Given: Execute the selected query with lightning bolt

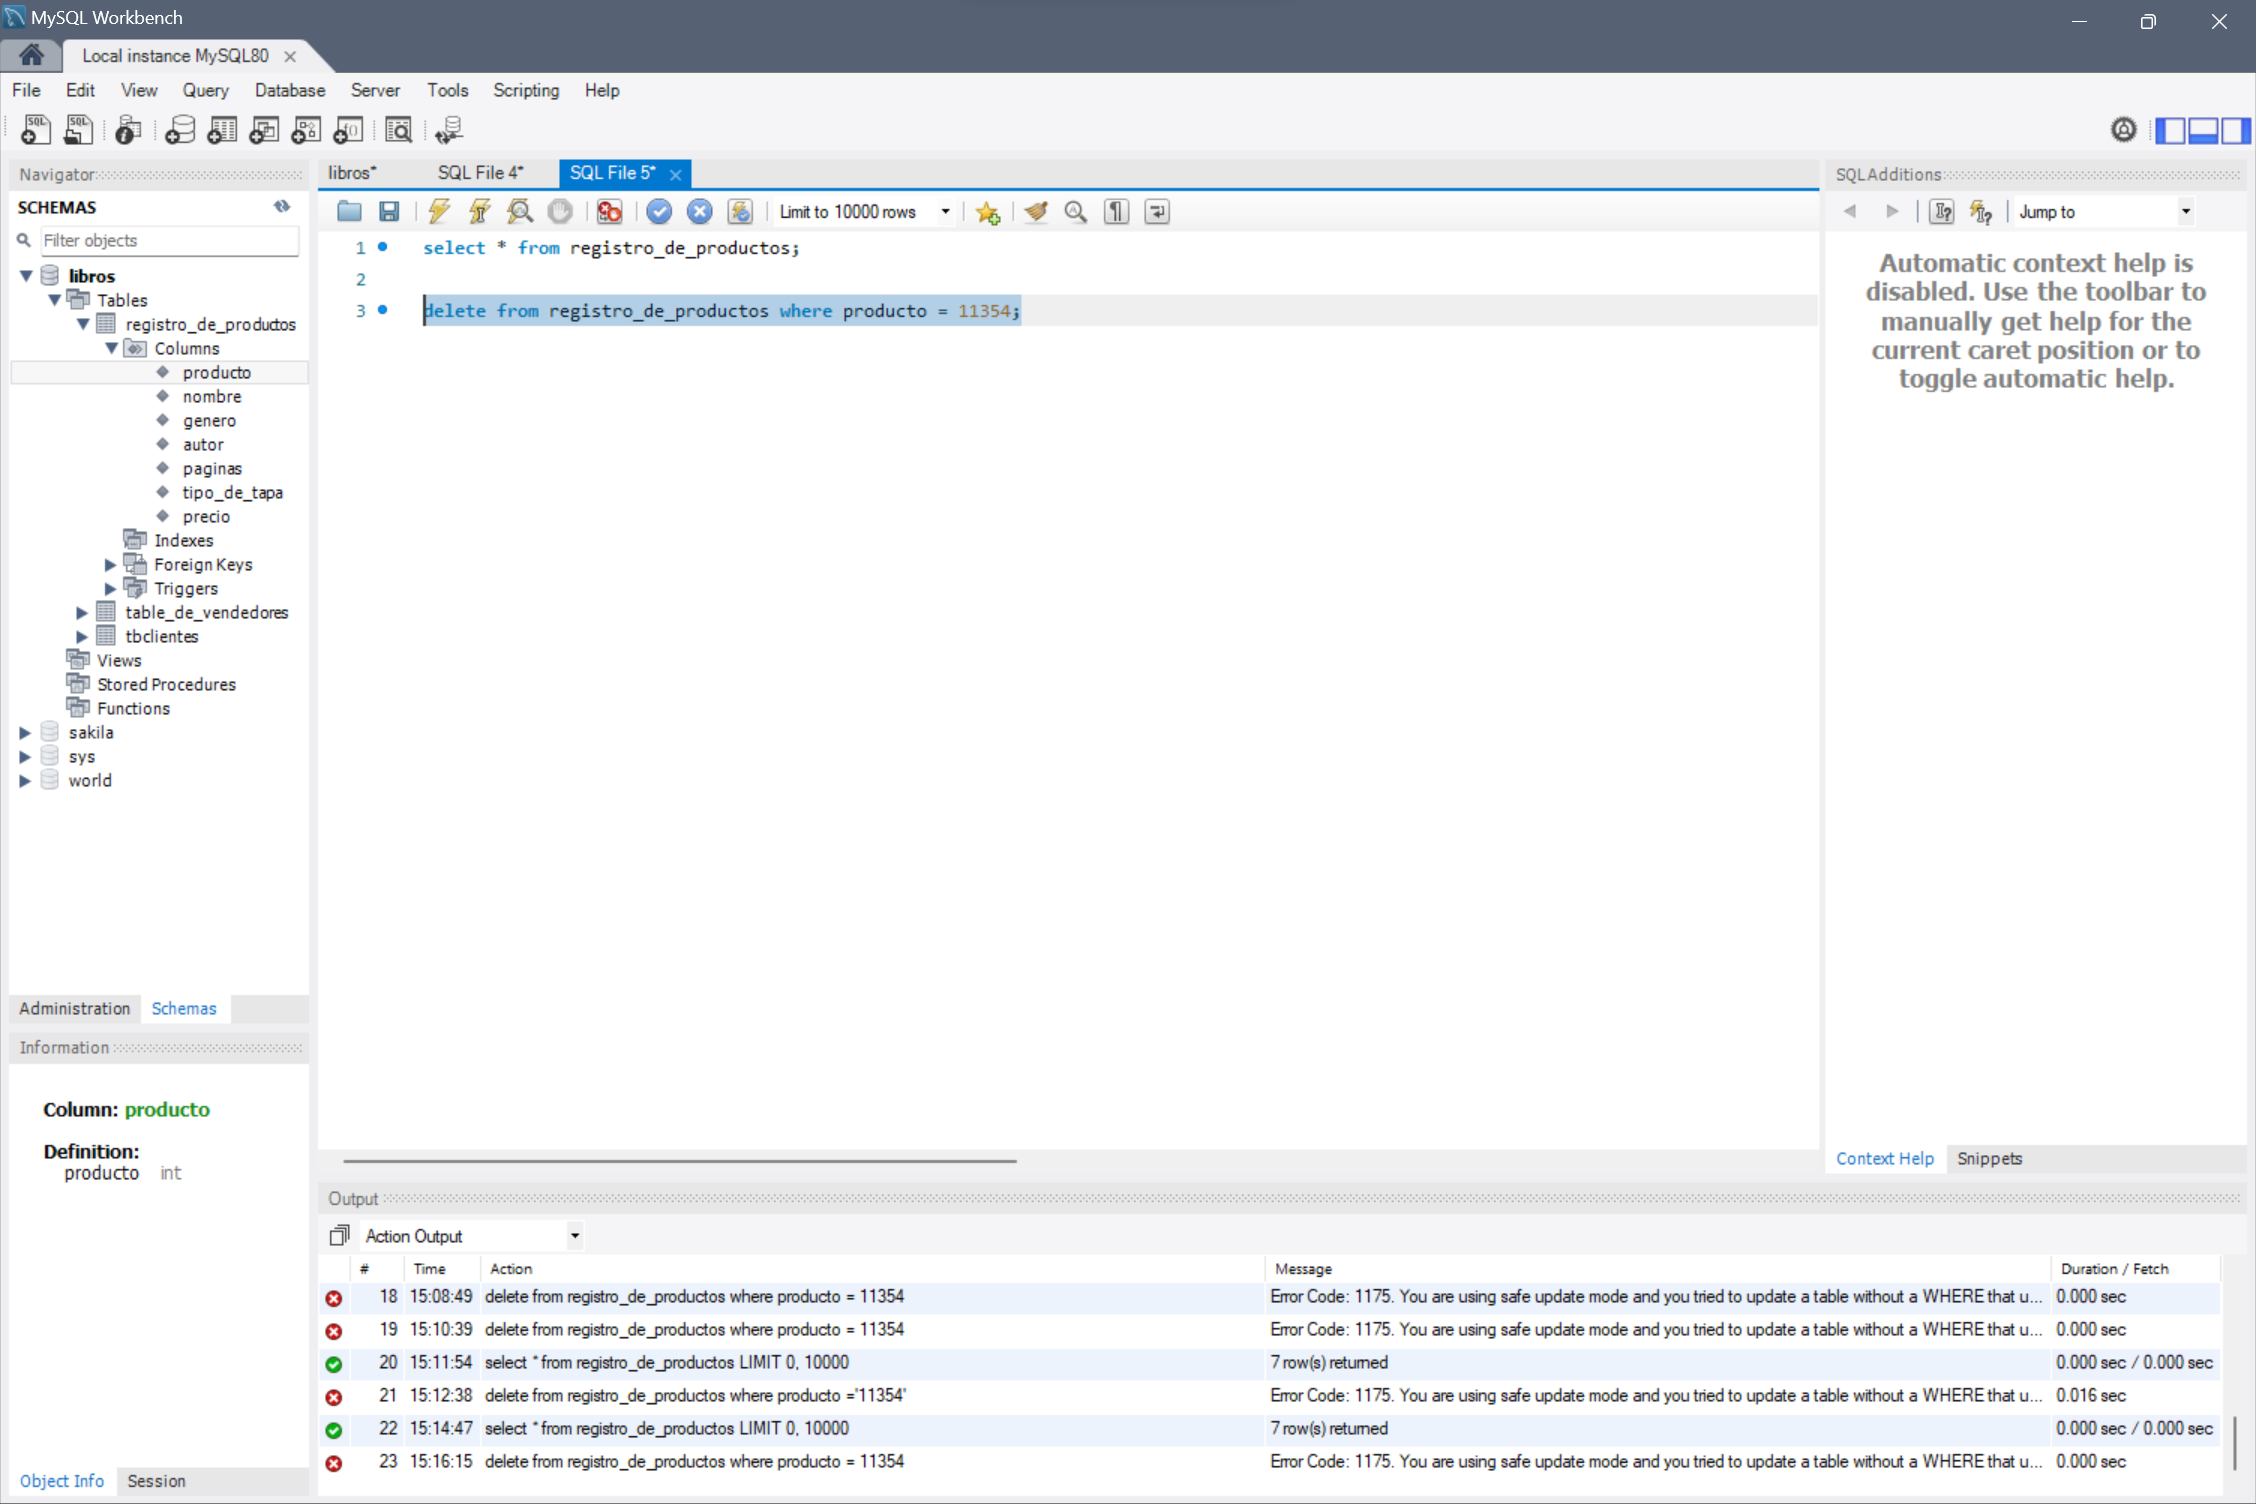Looking at the screenshot, I should coord(439,211).
